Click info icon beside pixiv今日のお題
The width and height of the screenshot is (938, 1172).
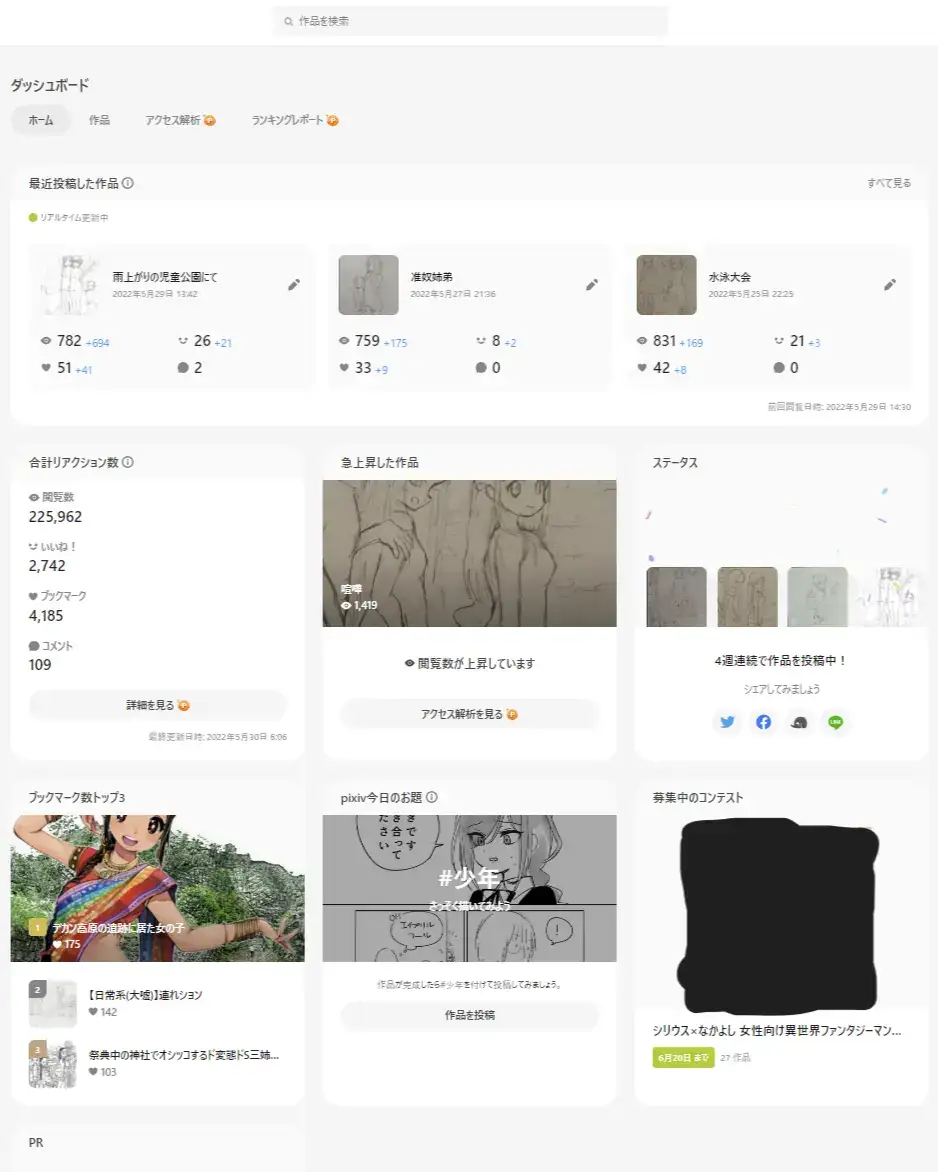click(x=432, y=798)
